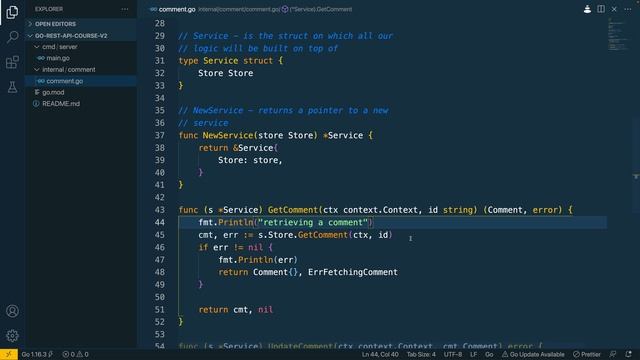Change language mode from Go

click(489, 354)
